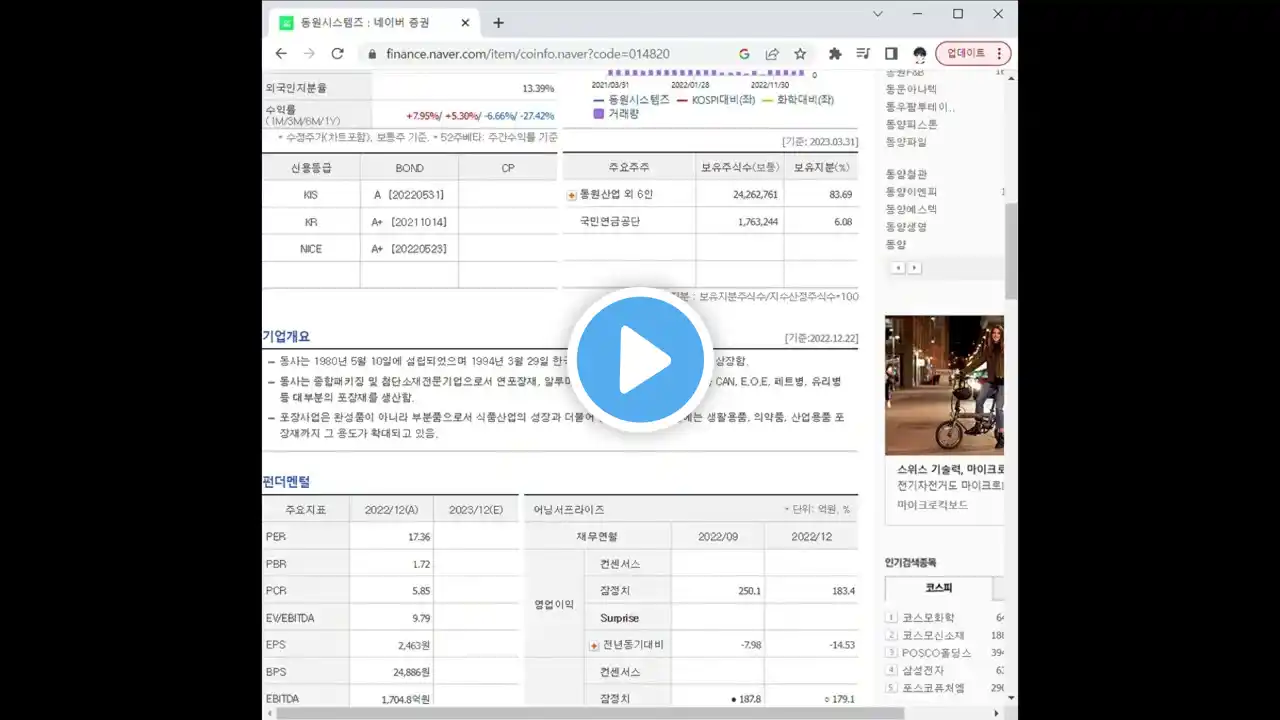Select the EPS value 2,463원
1280x720 pixels.
(x=415, y=645)
